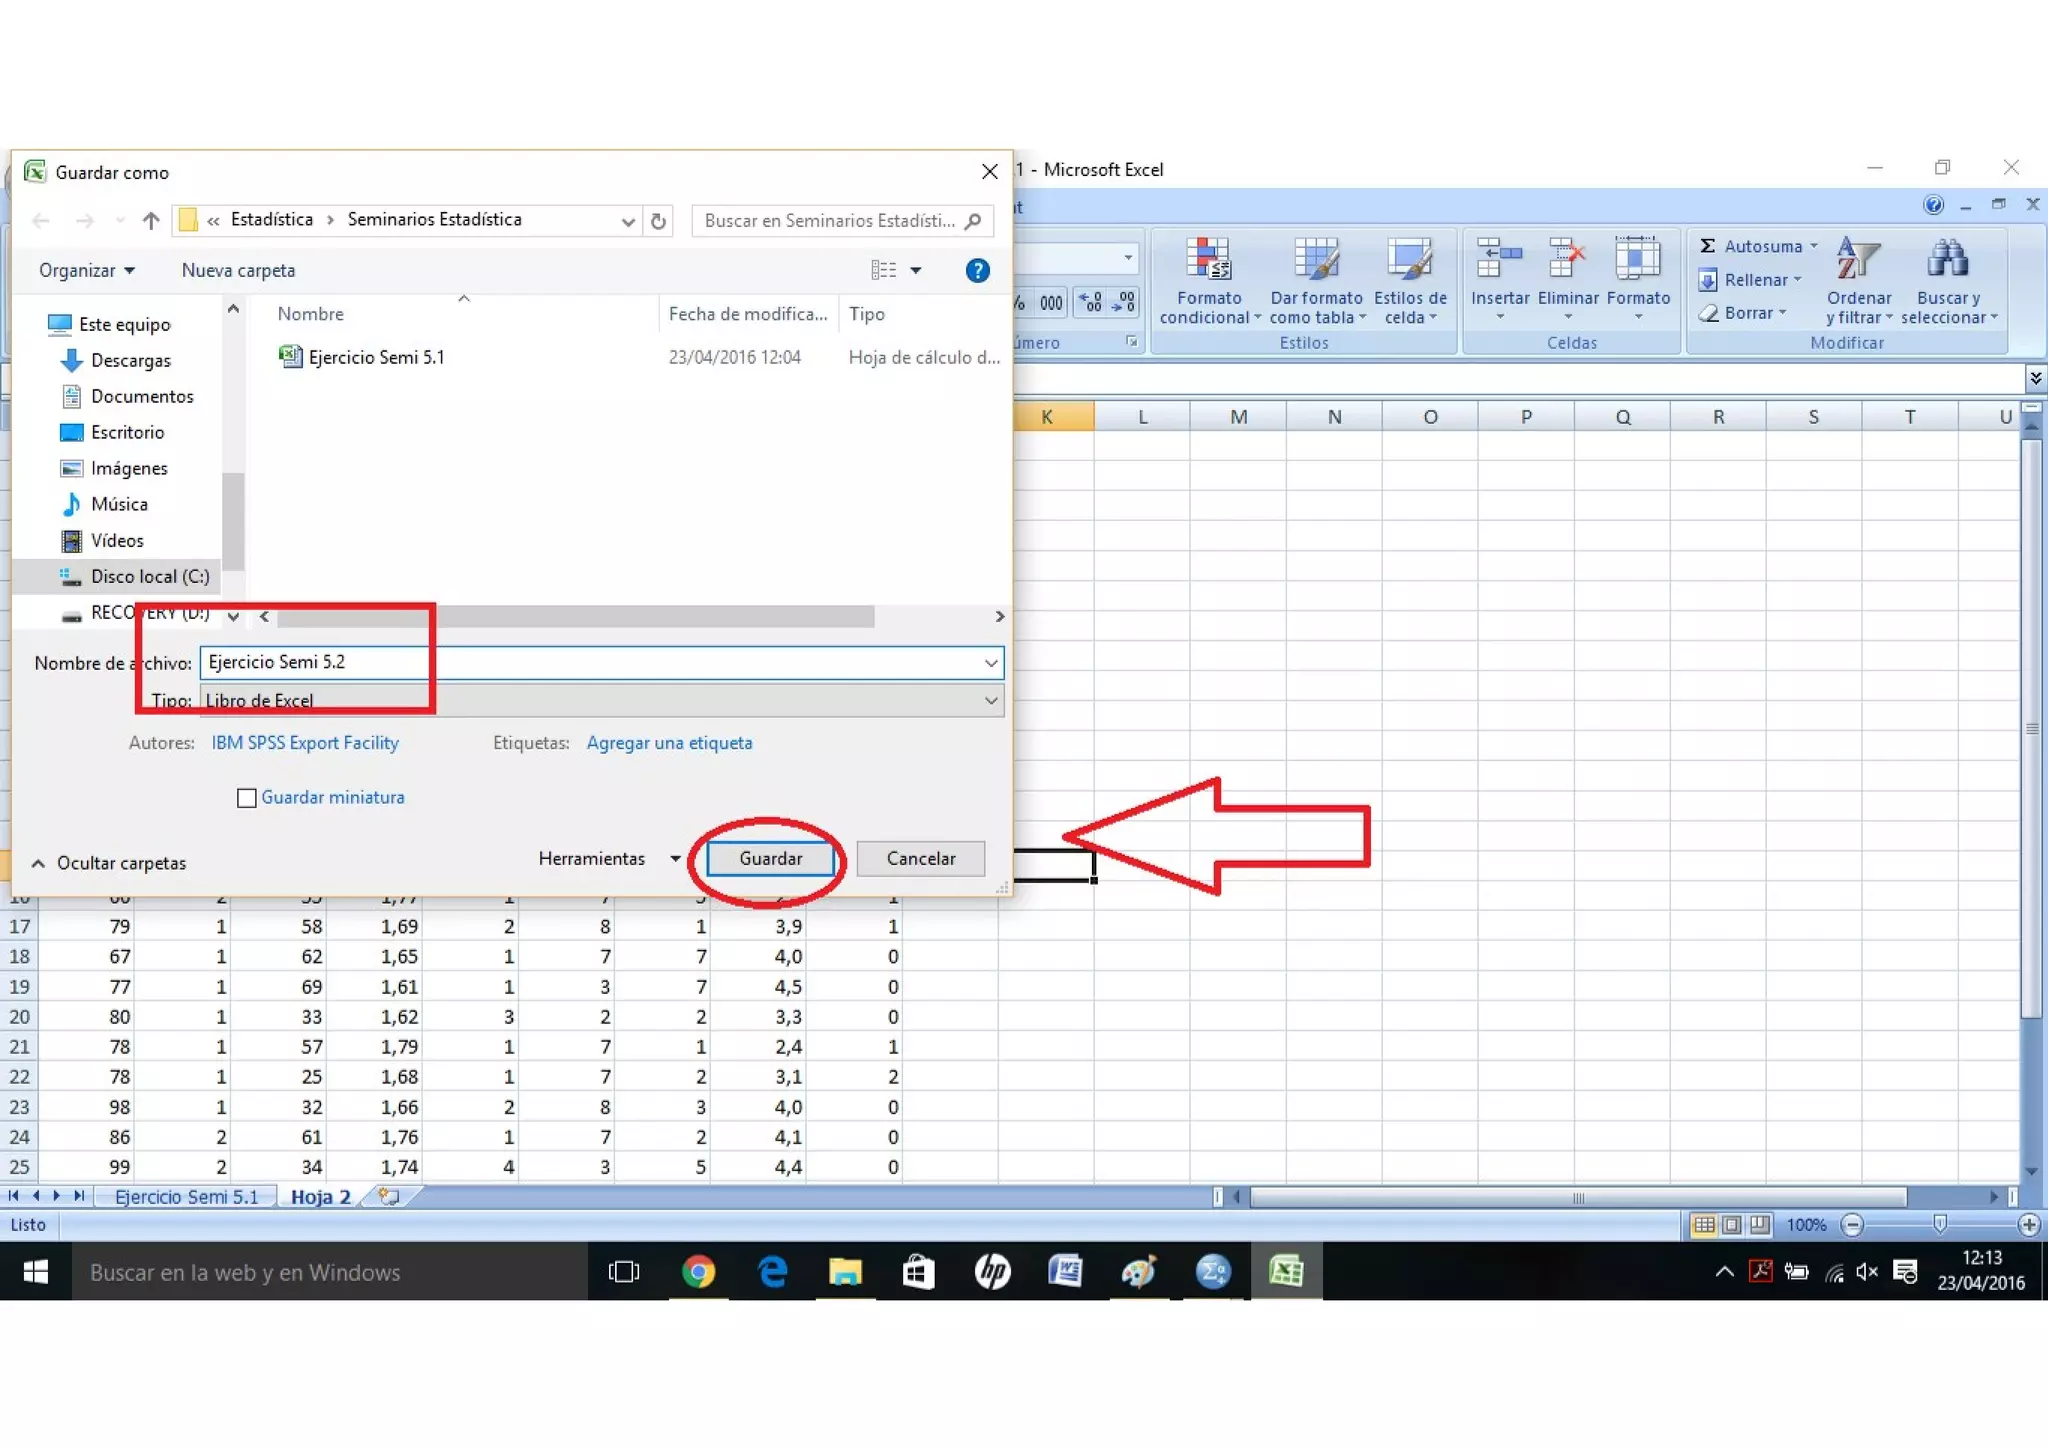Click the increase decimals icon
This screenshot has height=1447, width=2048.
1090,303
